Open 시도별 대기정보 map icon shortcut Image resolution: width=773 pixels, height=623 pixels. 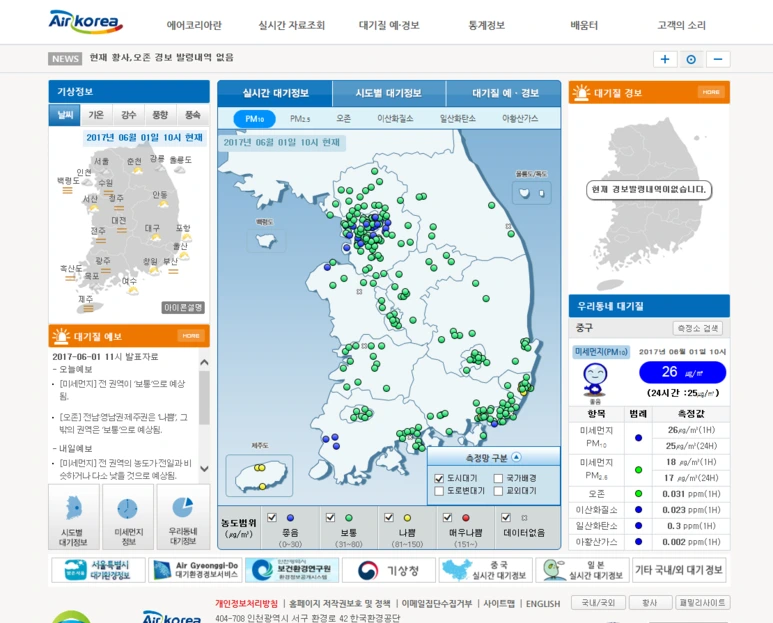[x=74, y=516]
